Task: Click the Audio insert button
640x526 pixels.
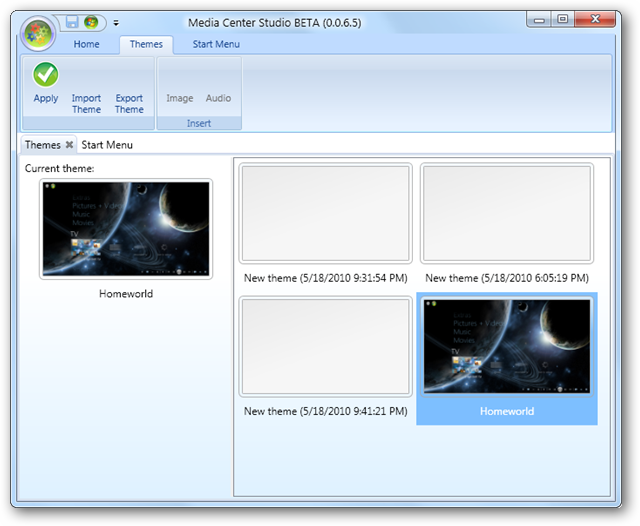Action: pyautogui.click(x=218, y=98)
